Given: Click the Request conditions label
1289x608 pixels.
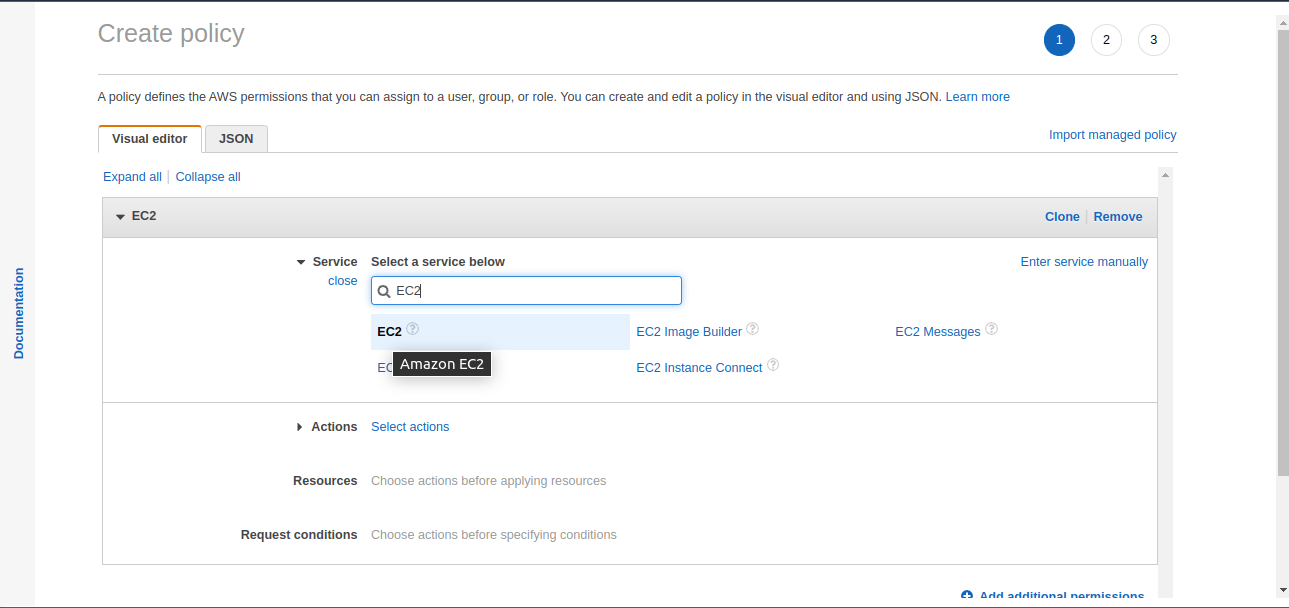Looking at the screenshot, I should tap(299, 535).
